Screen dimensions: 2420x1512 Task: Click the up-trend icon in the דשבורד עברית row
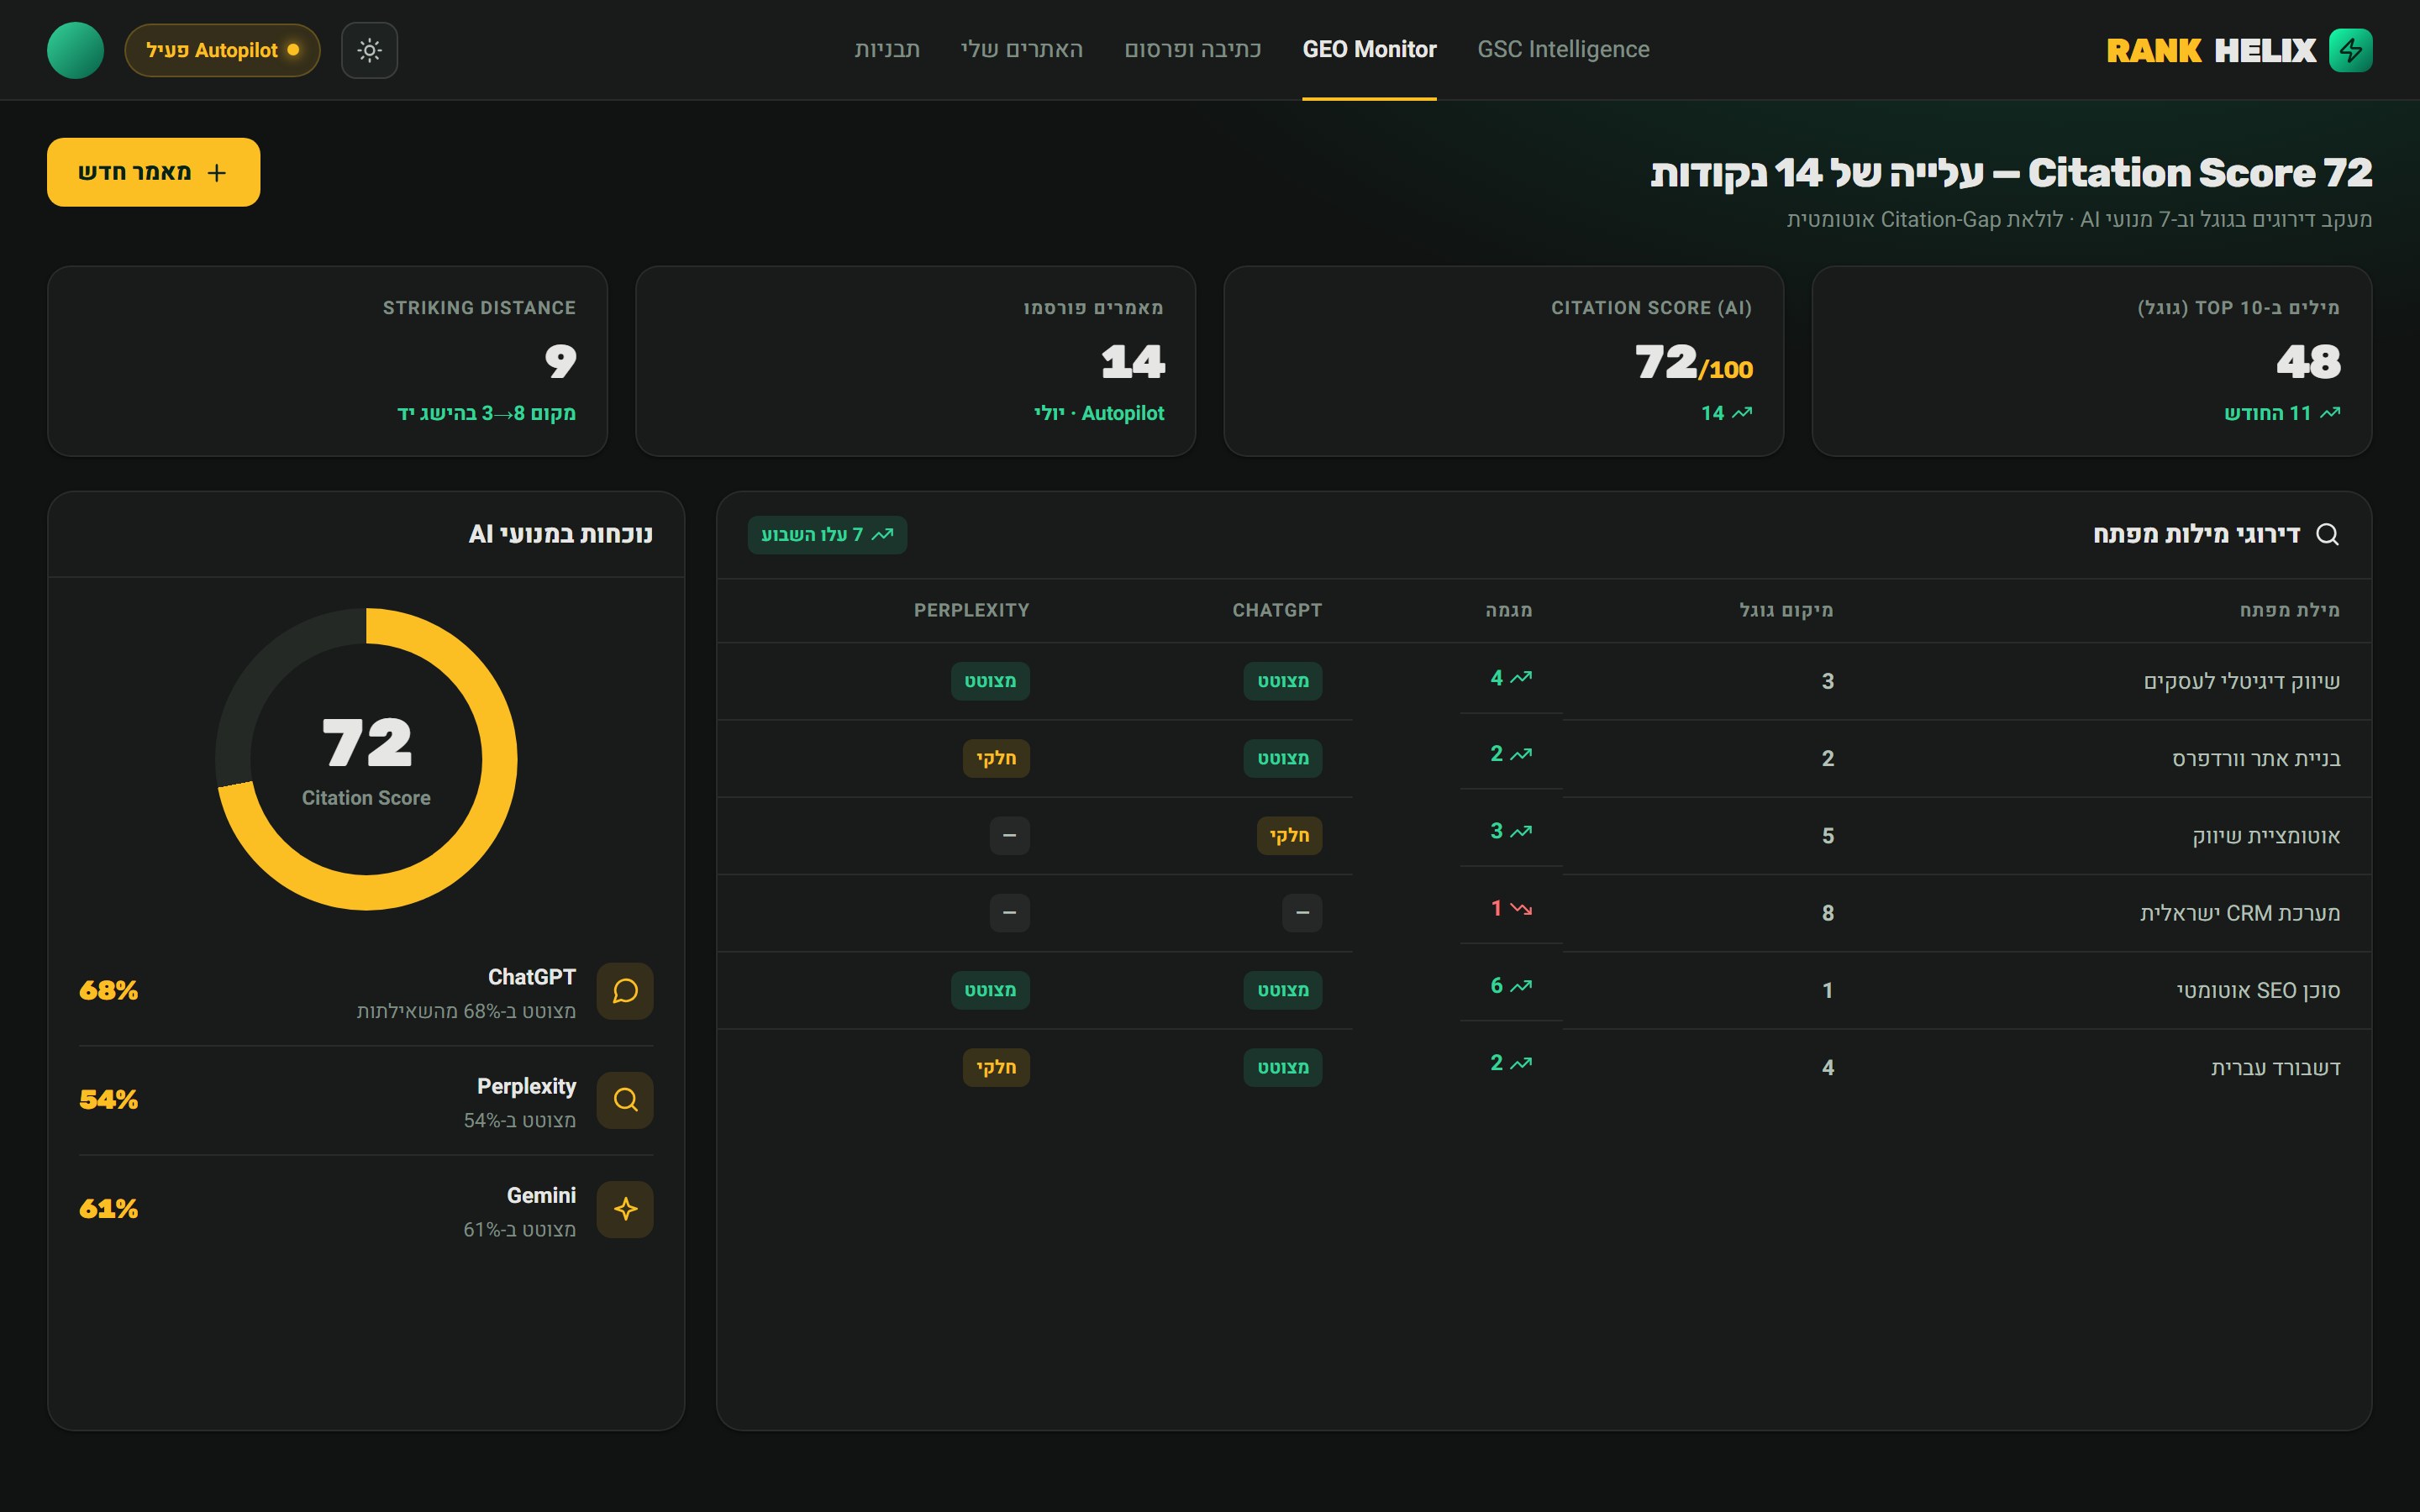click(1521, 1063)
